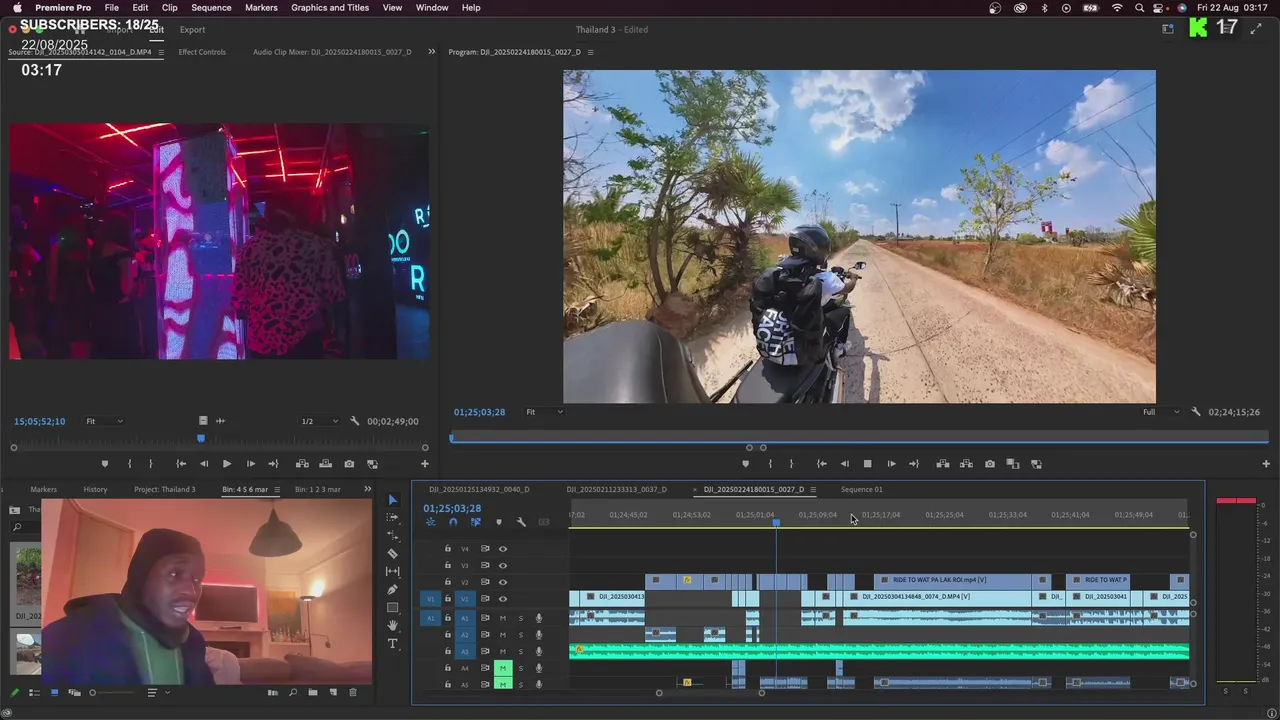Expand project panel tabs overflow chevron

click(367, 489)
